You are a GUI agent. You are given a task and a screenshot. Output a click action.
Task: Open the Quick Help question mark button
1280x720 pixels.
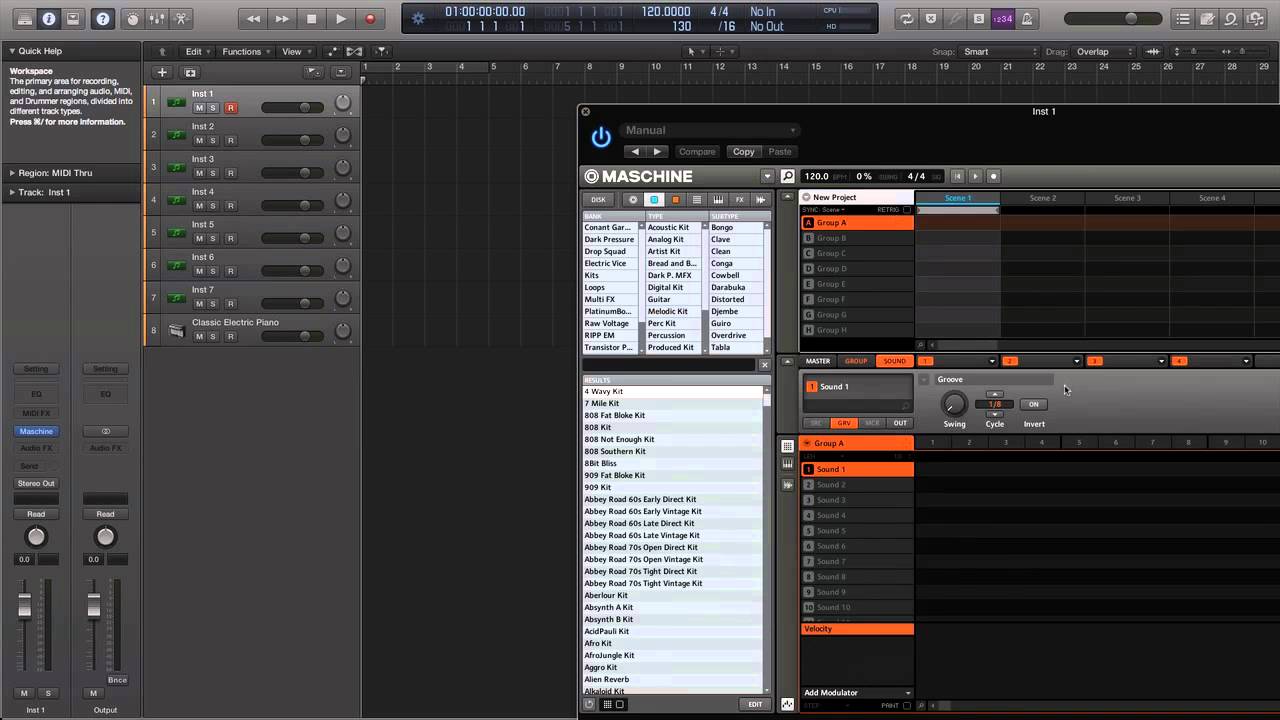[x=102, y=18]
